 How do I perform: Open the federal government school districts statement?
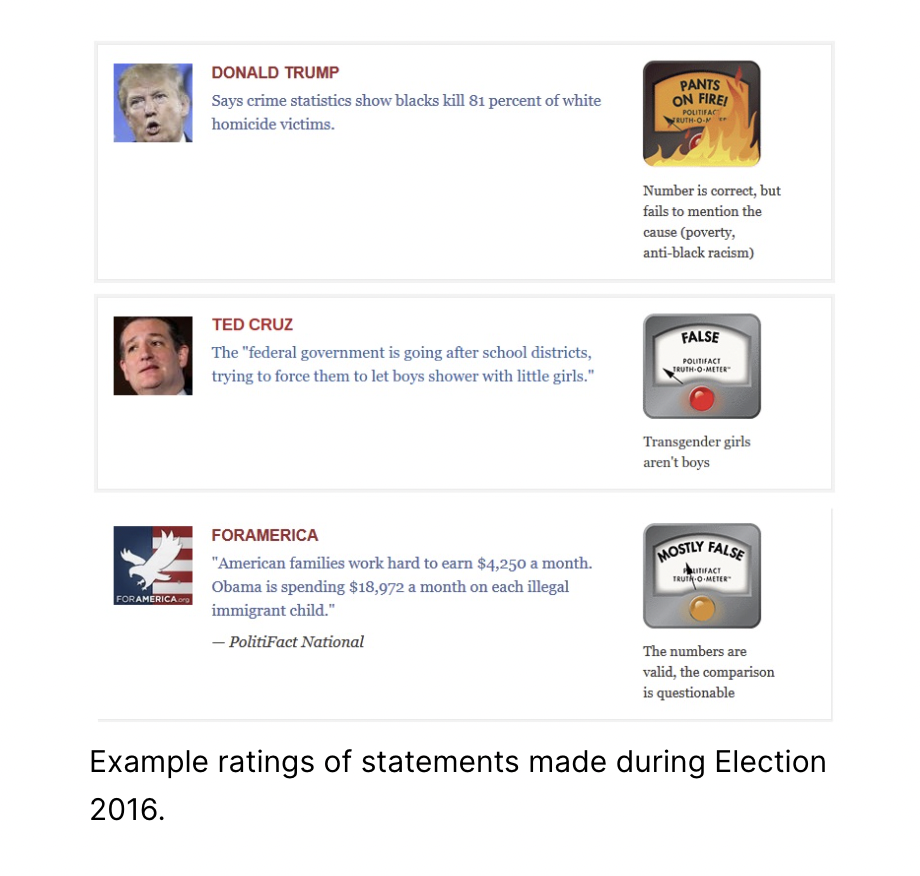(403, 364)
